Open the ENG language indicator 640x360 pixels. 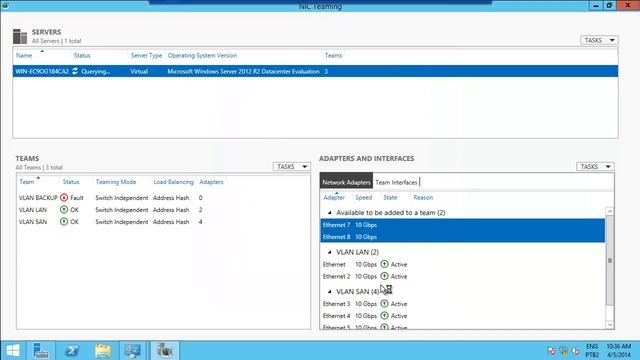pyautogui.click(x=592, y=347)
